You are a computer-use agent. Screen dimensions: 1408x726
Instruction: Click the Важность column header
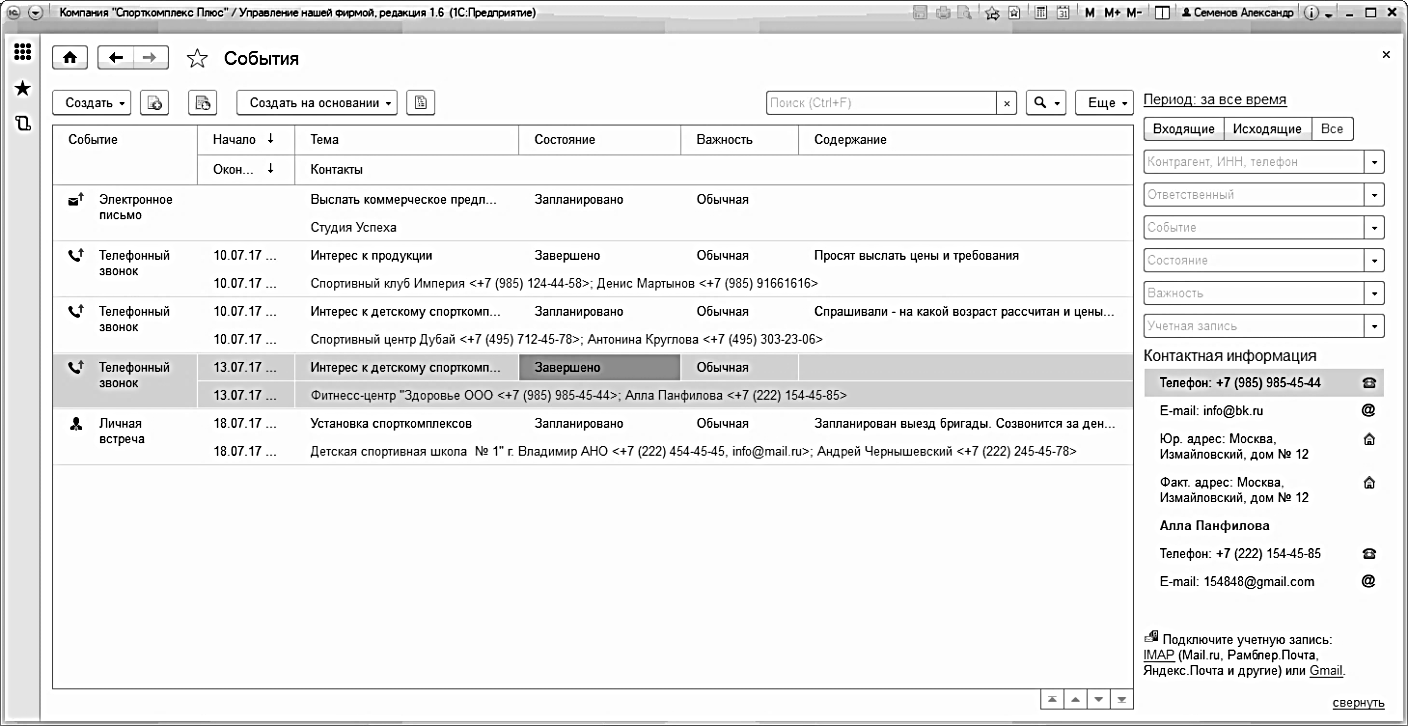pos(740,140)
